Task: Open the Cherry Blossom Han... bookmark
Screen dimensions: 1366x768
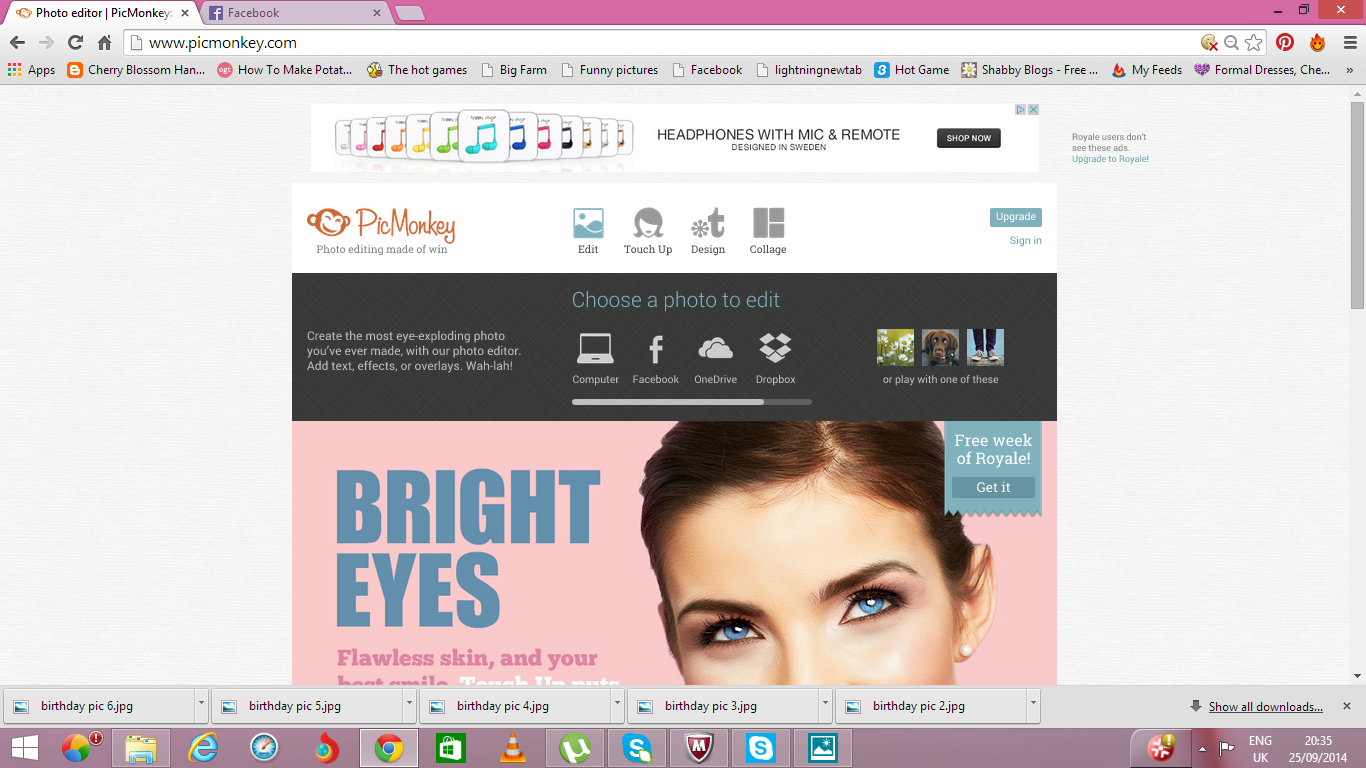Action: [x=136, y=70]
